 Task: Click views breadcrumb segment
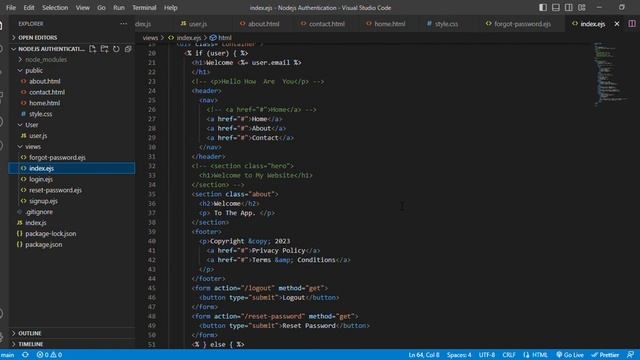[x=150, y=38]
